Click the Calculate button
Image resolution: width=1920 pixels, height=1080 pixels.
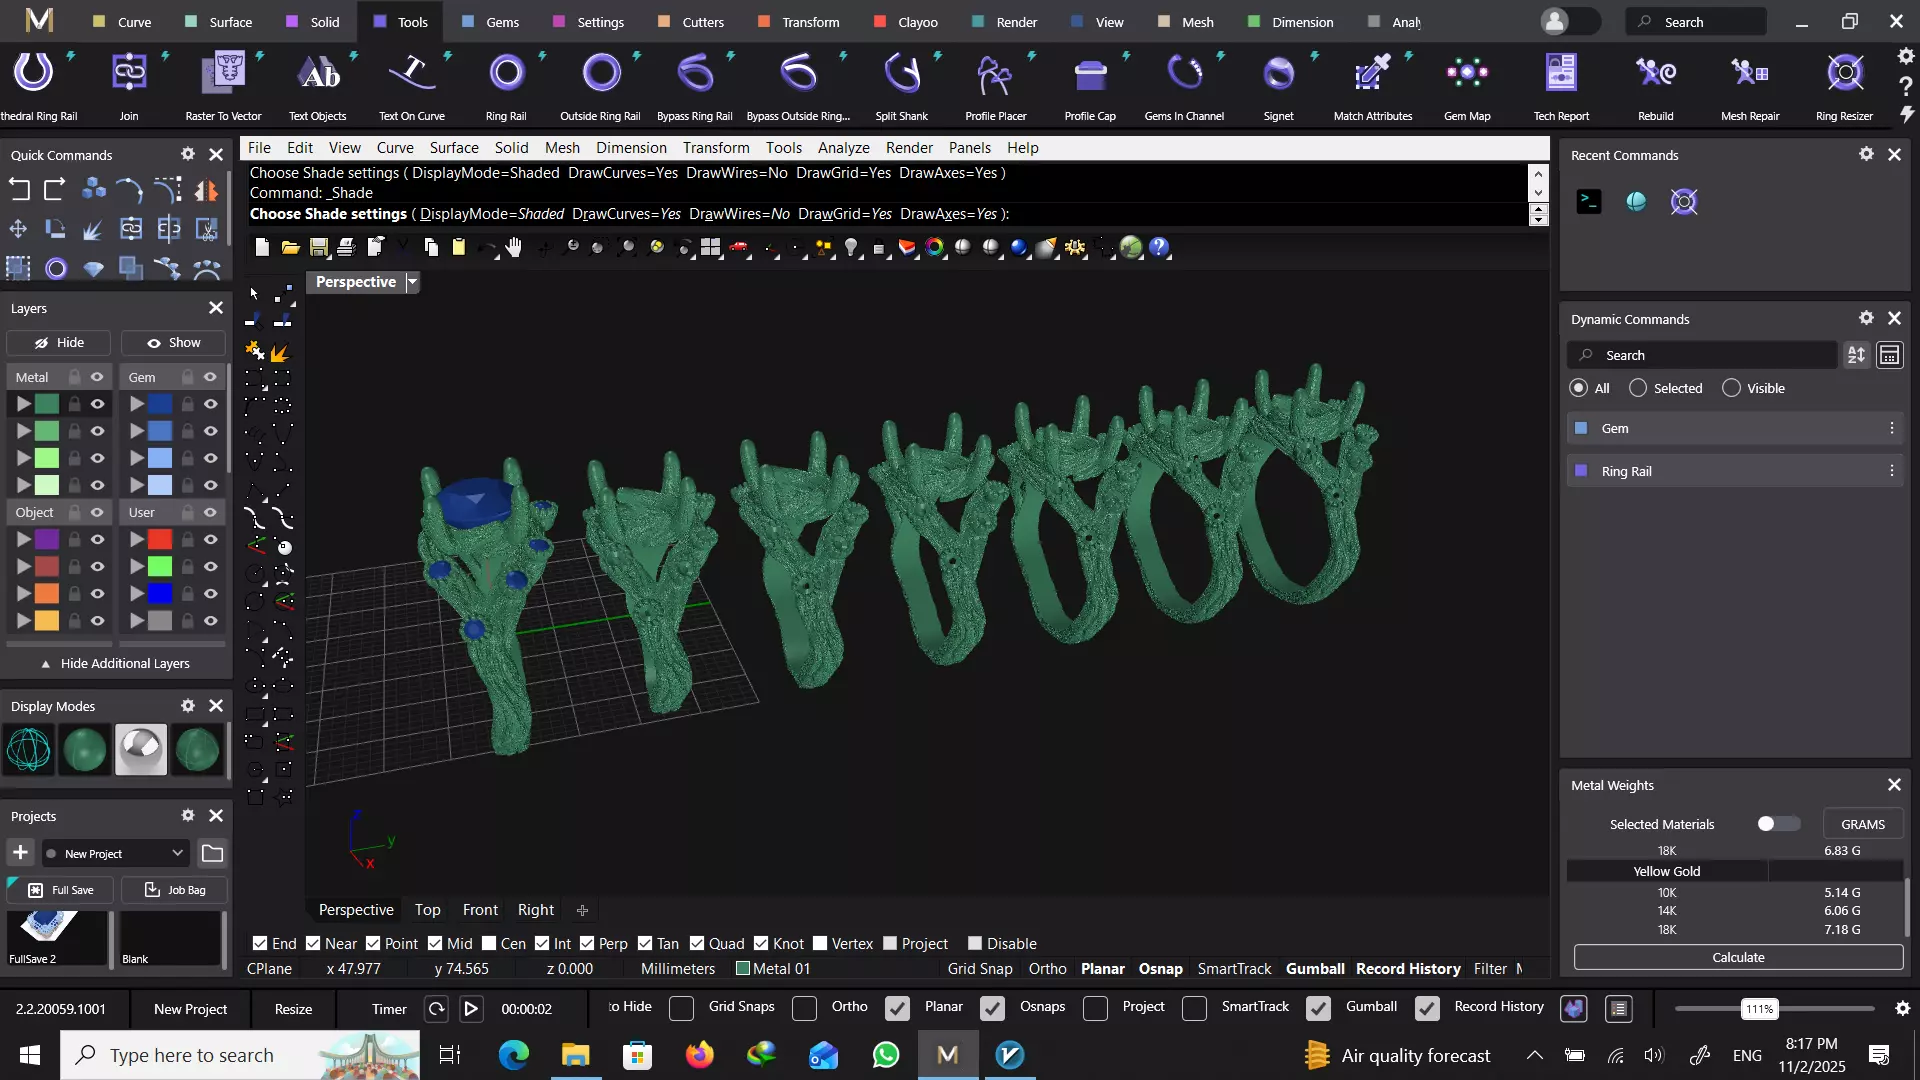(1738, 957)
